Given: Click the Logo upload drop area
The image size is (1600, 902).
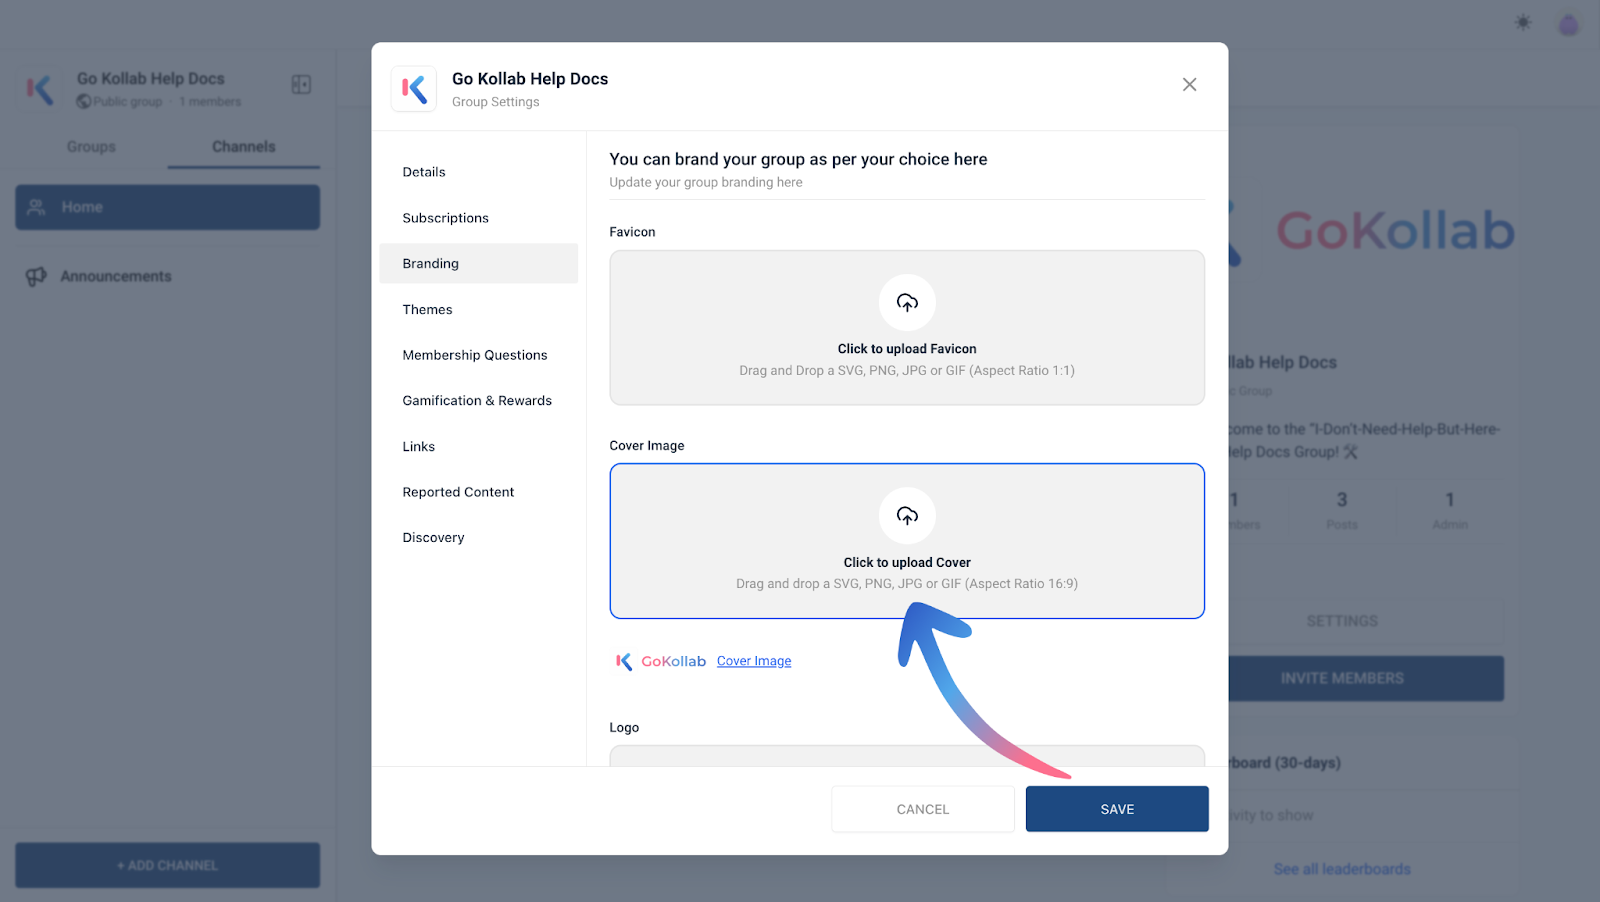Looking at the screenshot, I should click(x=907, y=755).
